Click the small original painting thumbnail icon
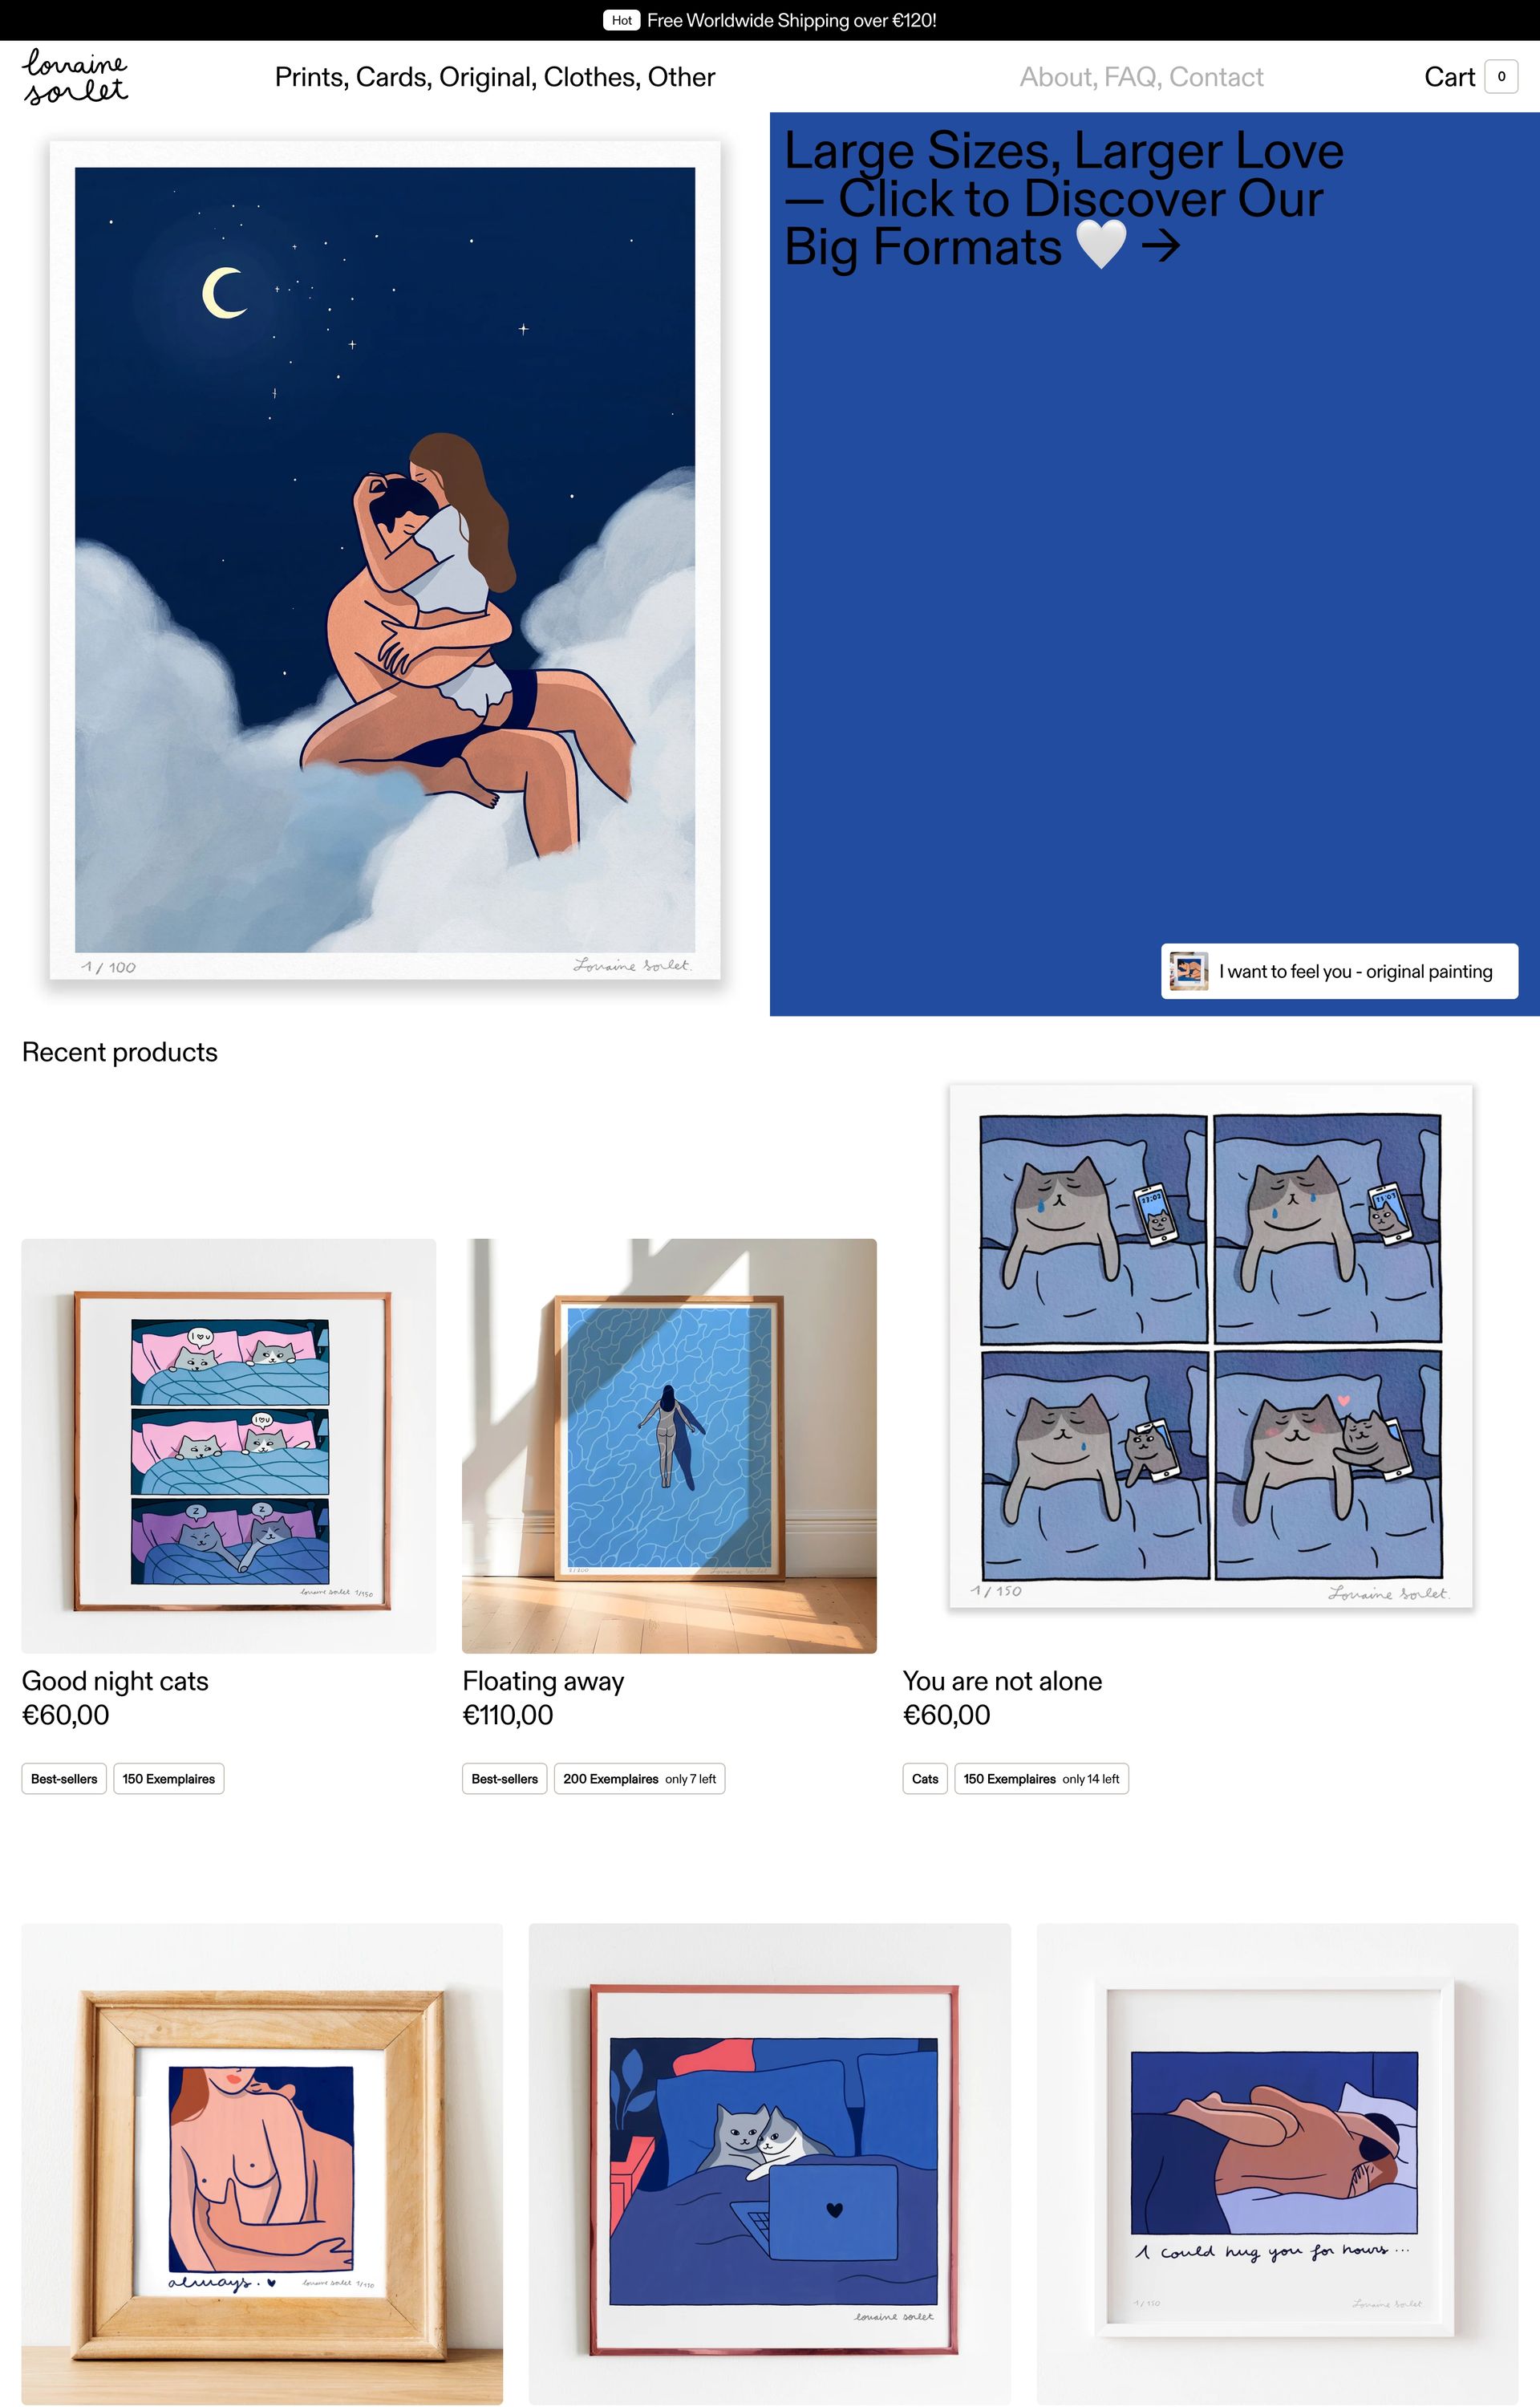This screenshot has width=1540, height=2407. point(1189,971)
